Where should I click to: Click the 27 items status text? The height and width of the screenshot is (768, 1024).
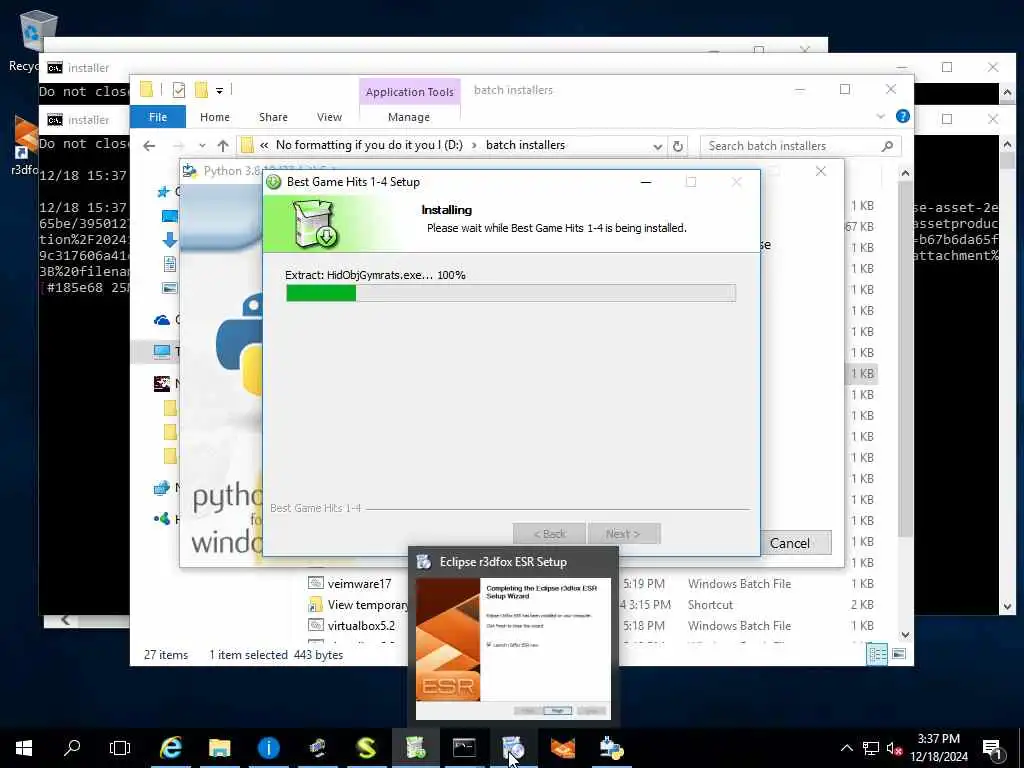tap(166, 654)
